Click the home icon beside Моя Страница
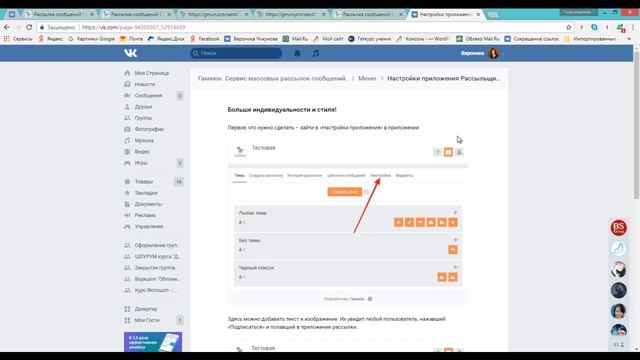 tap(127, 73)
